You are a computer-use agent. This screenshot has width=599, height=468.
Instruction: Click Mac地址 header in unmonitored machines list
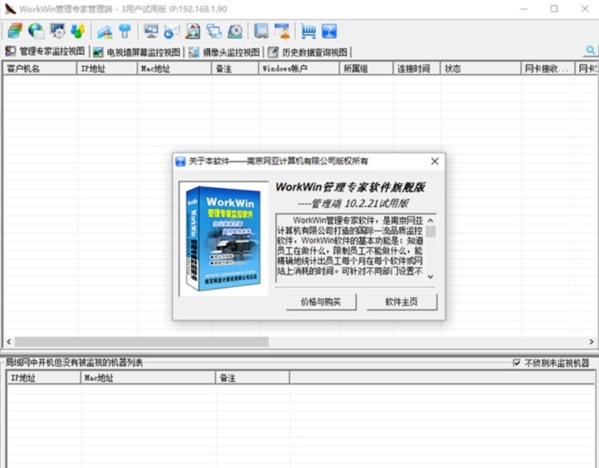(148, 378)
